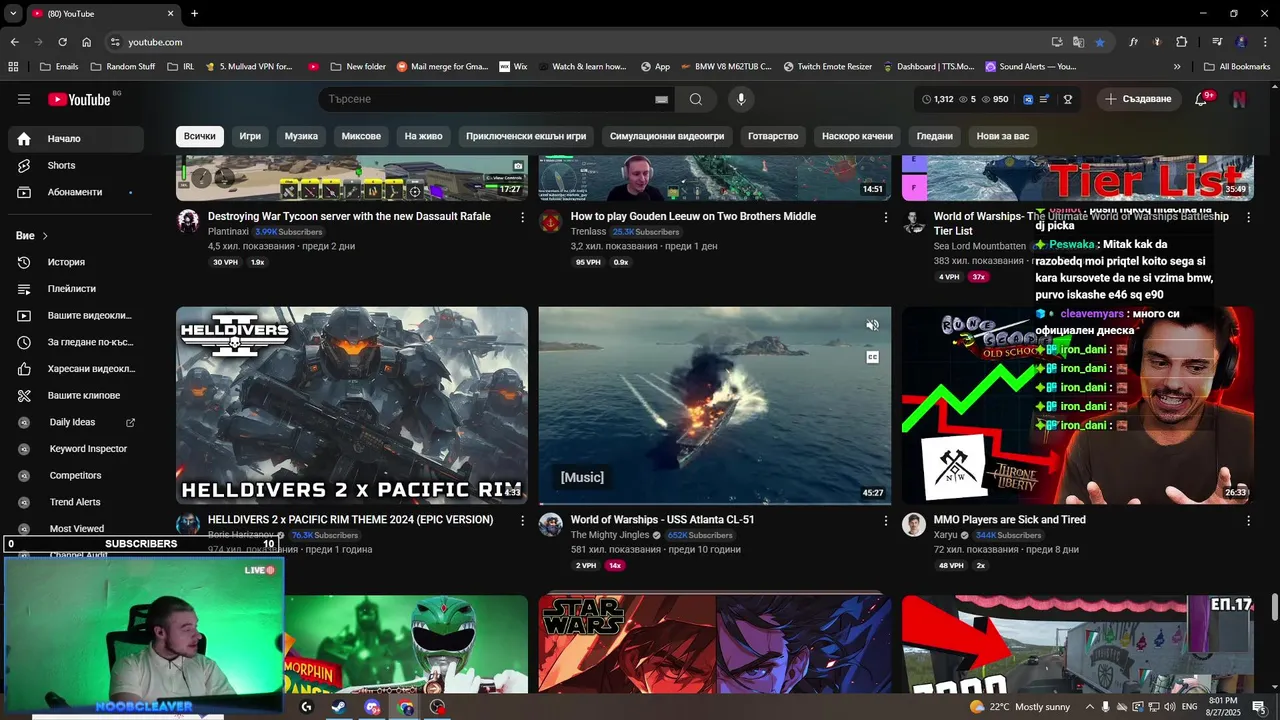The image size is (1280, 720).
Task: Open the HELLDIVERS 2 x PACIFIC RIM thumbnail
Action: (352, 406)
